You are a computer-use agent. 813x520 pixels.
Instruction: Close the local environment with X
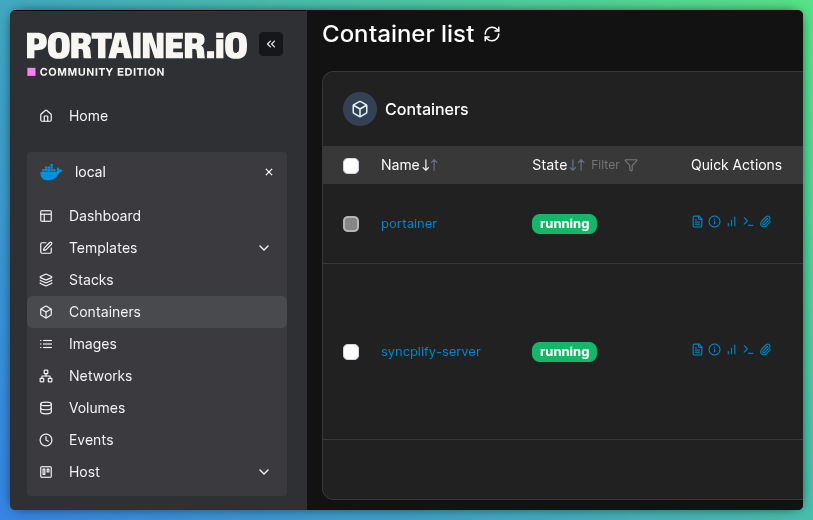269,172
